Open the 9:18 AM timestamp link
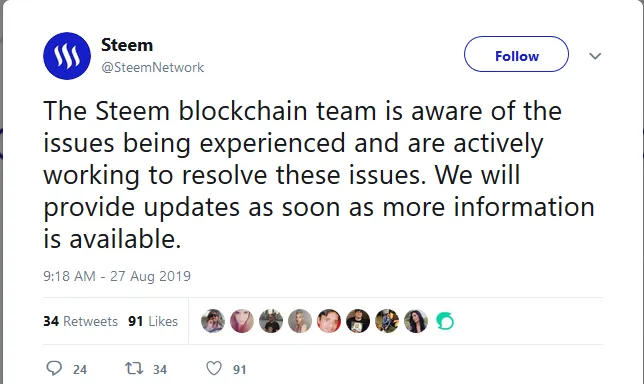The image size is (644, 384). 117,276
